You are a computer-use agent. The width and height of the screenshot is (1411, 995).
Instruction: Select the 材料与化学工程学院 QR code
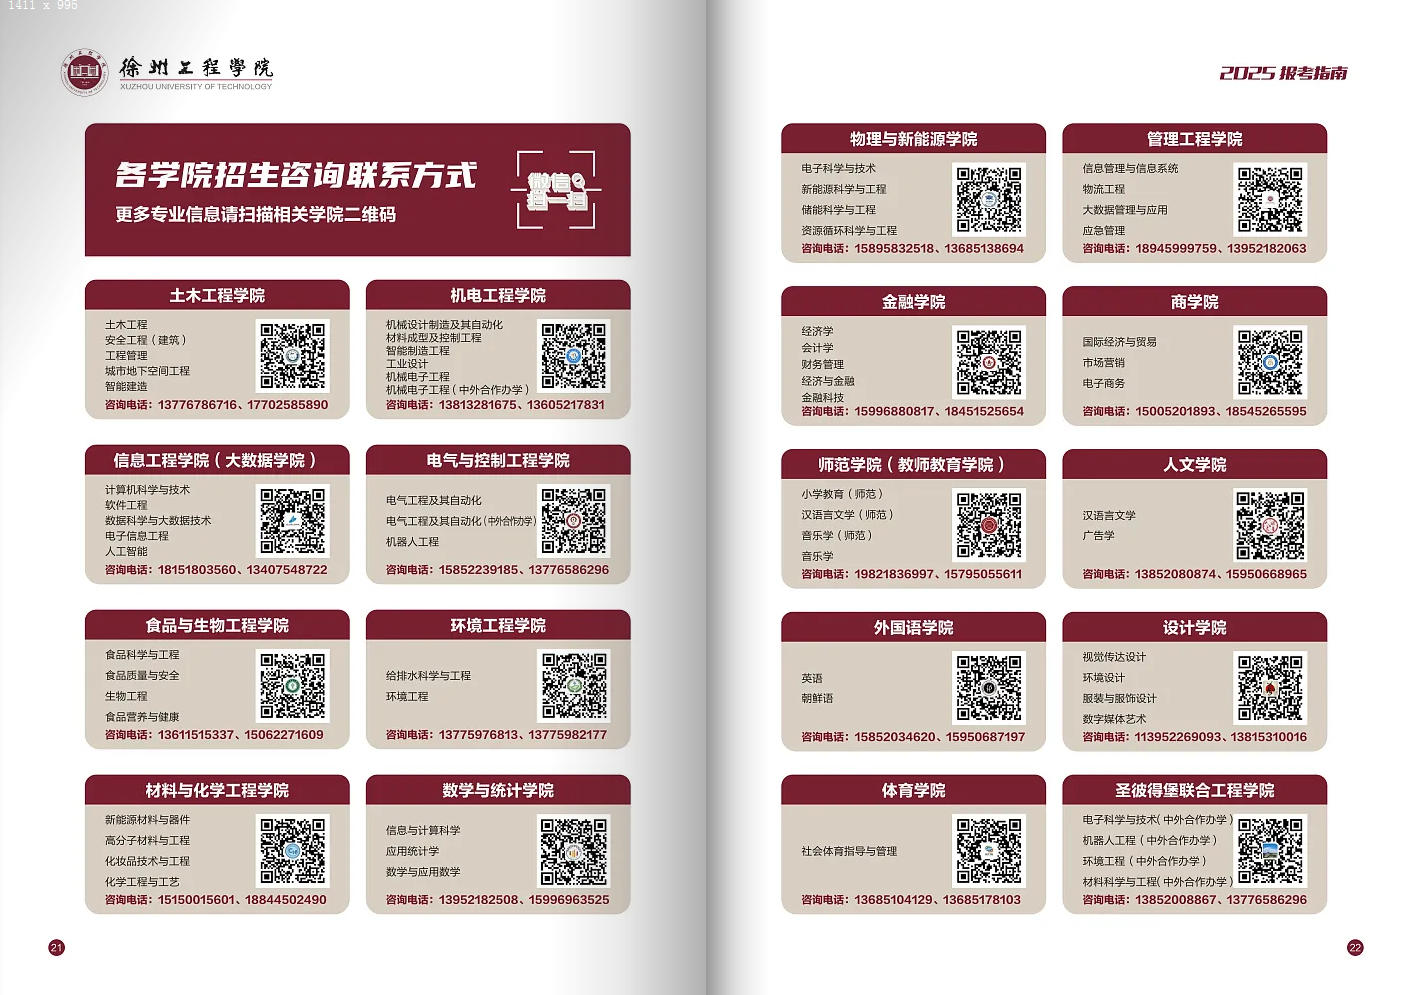293,851
